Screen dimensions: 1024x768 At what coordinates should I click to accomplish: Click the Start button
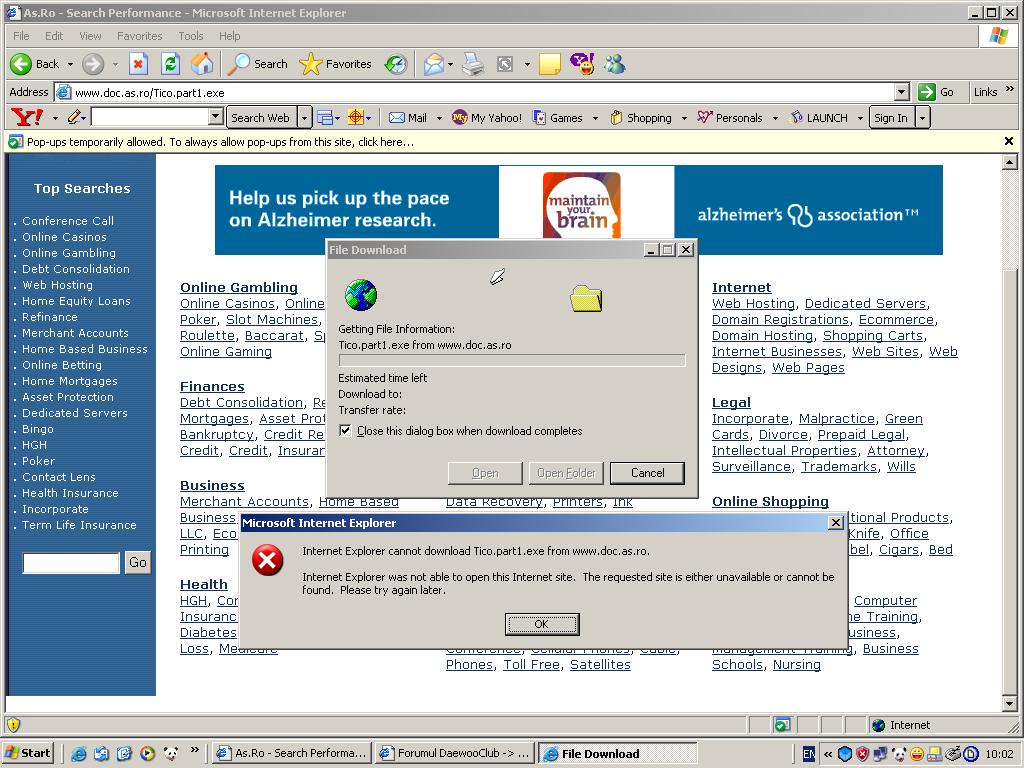point(27,753)
